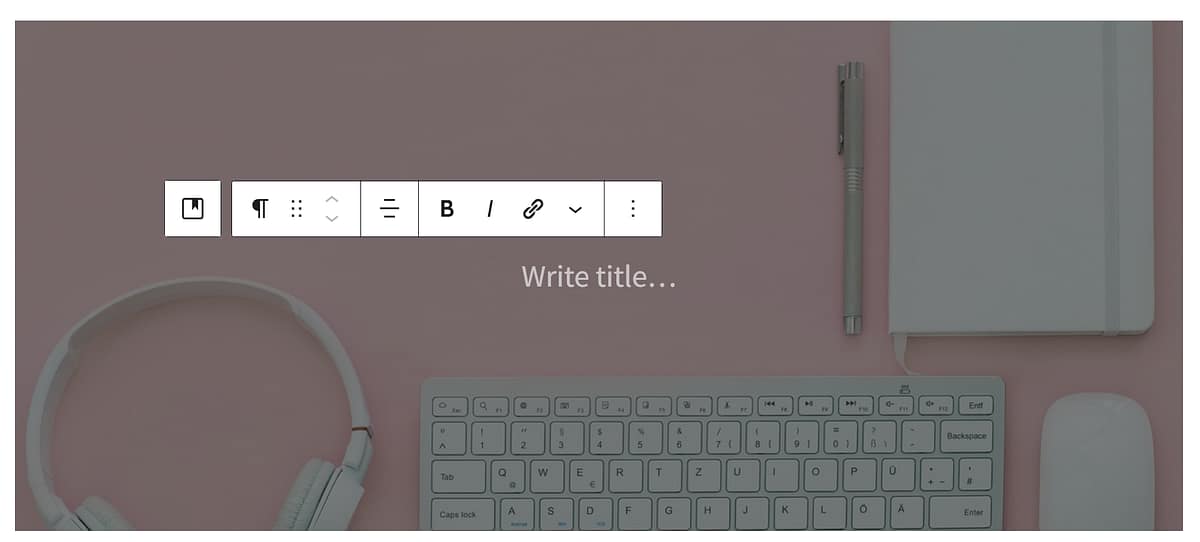Screen dimensions: 1200x542
Task: Click the pen in the cover image
Action: [851, 197]
